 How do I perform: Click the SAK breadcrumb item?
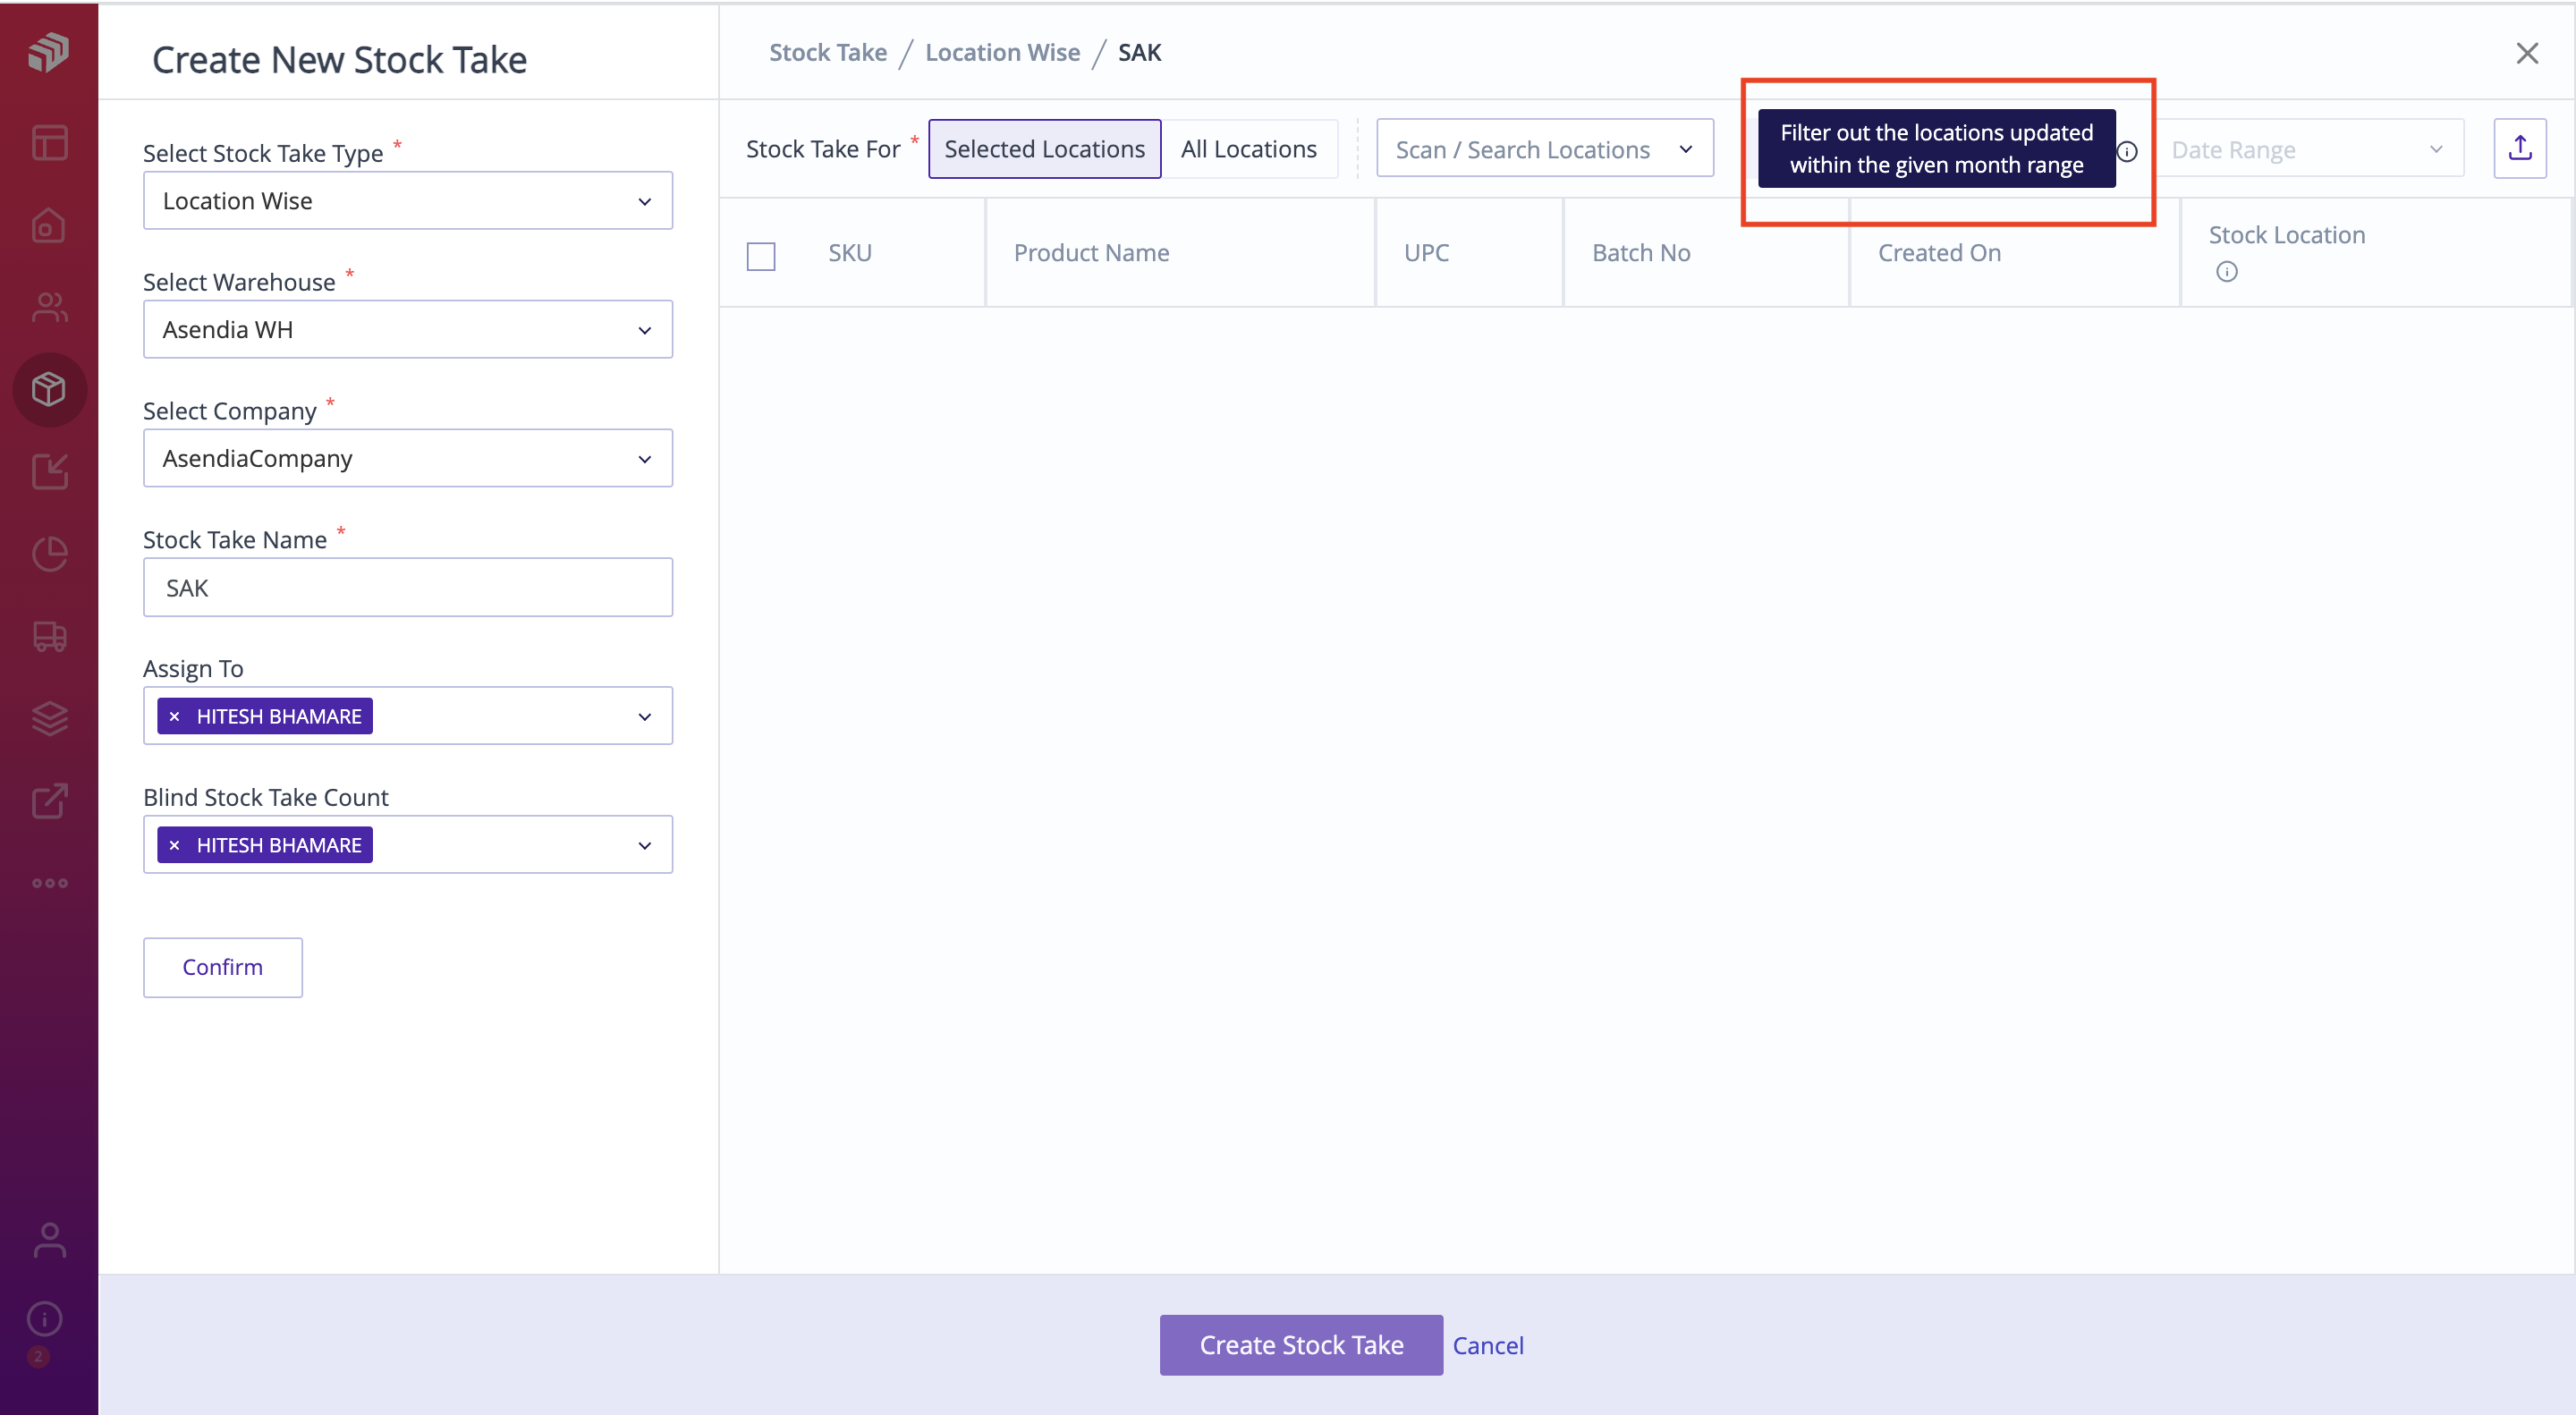(1139, 52)
